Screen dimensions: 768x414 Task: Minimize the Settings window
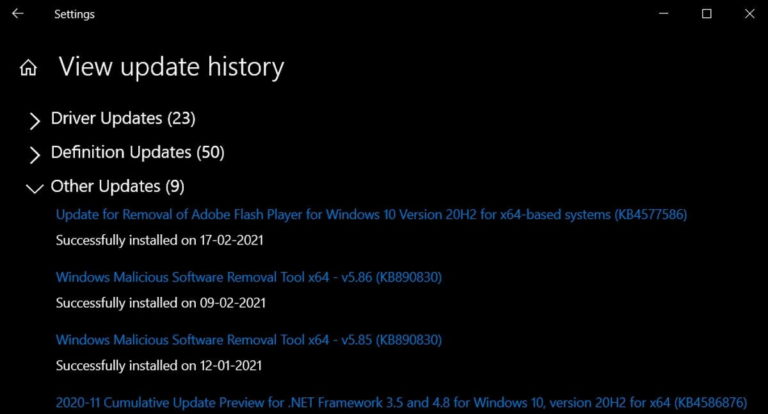659,14
